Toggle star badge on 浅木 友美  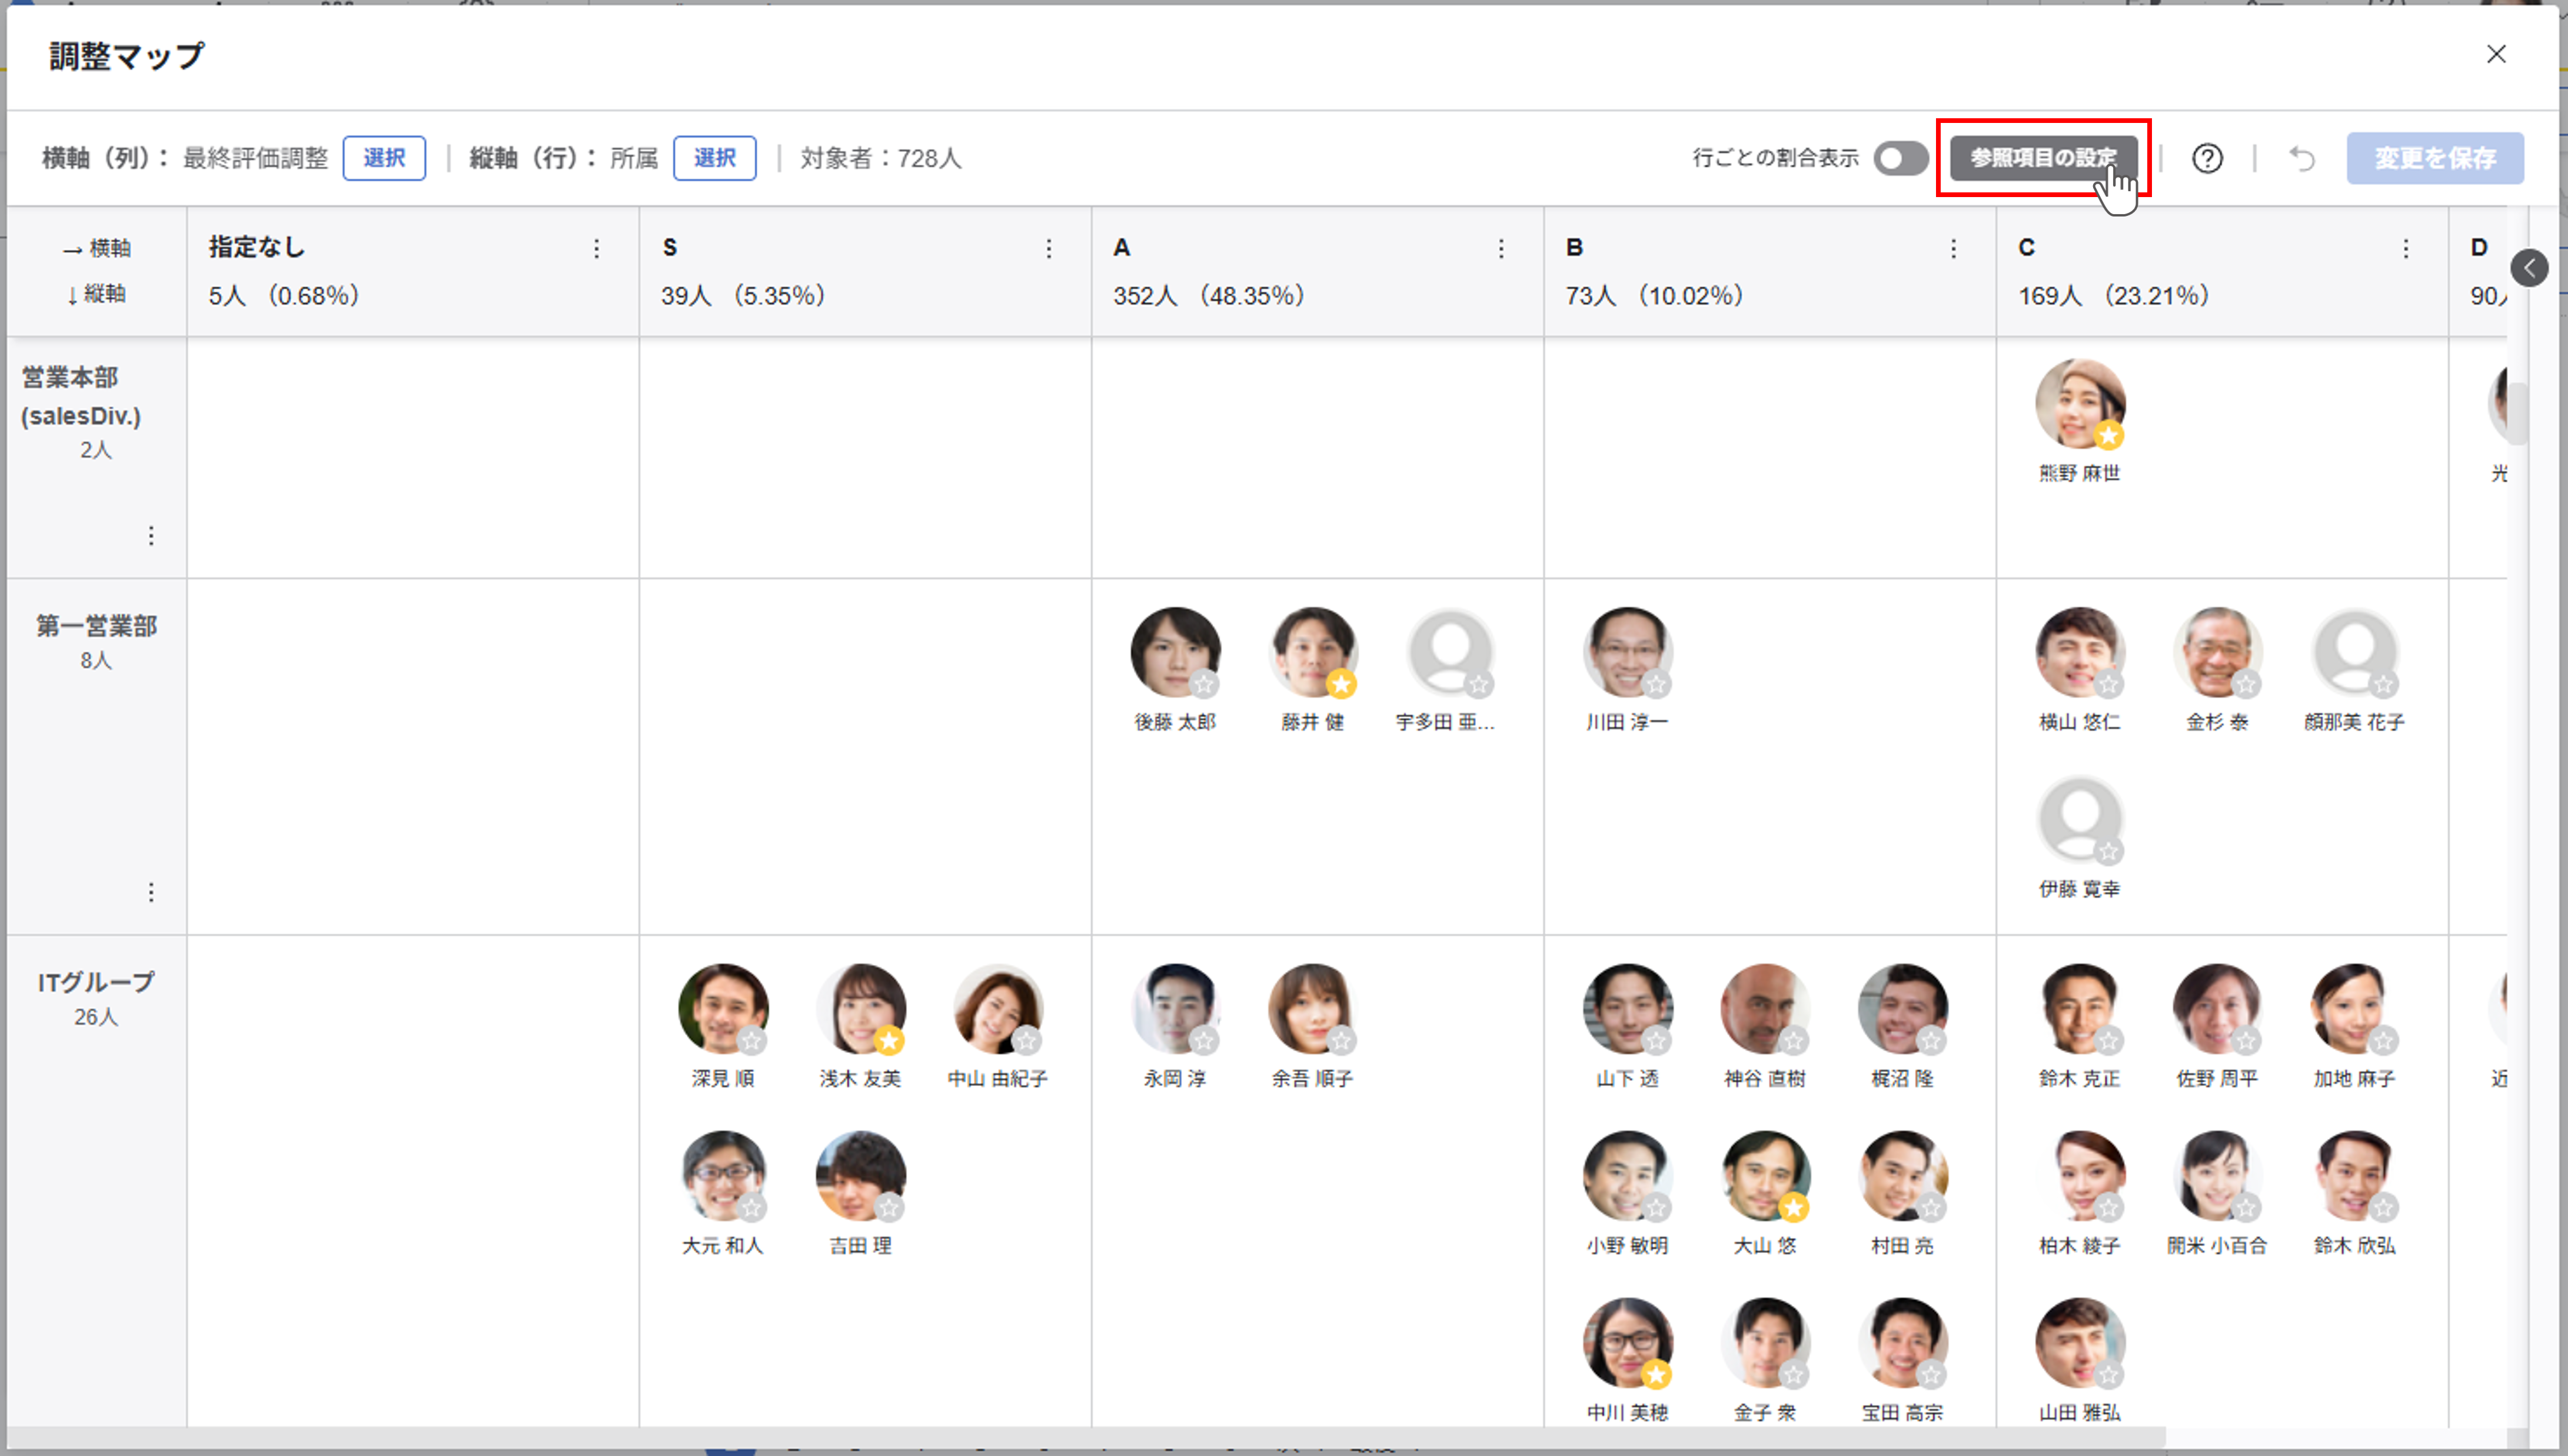(x=889, y=1041)
